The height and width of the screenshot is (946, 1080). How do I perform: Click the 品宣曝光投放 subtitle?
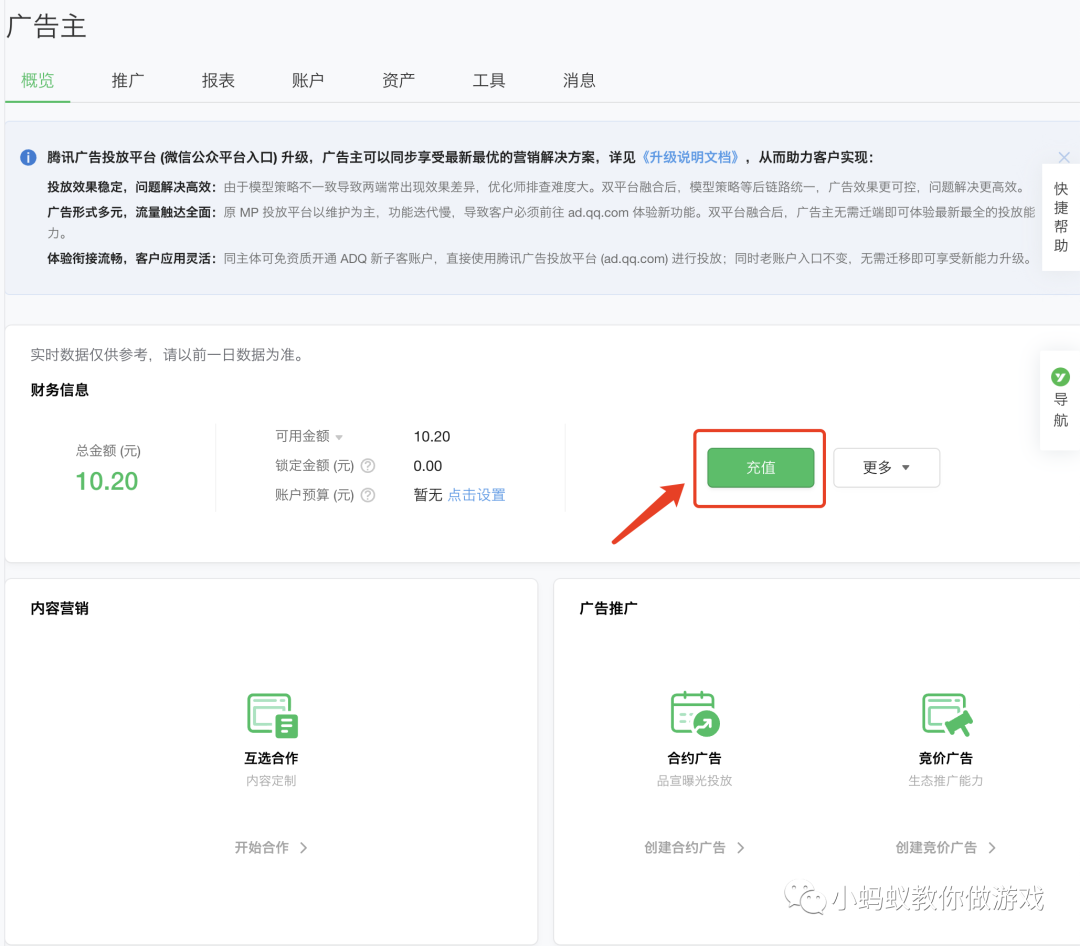pos(694,781)
